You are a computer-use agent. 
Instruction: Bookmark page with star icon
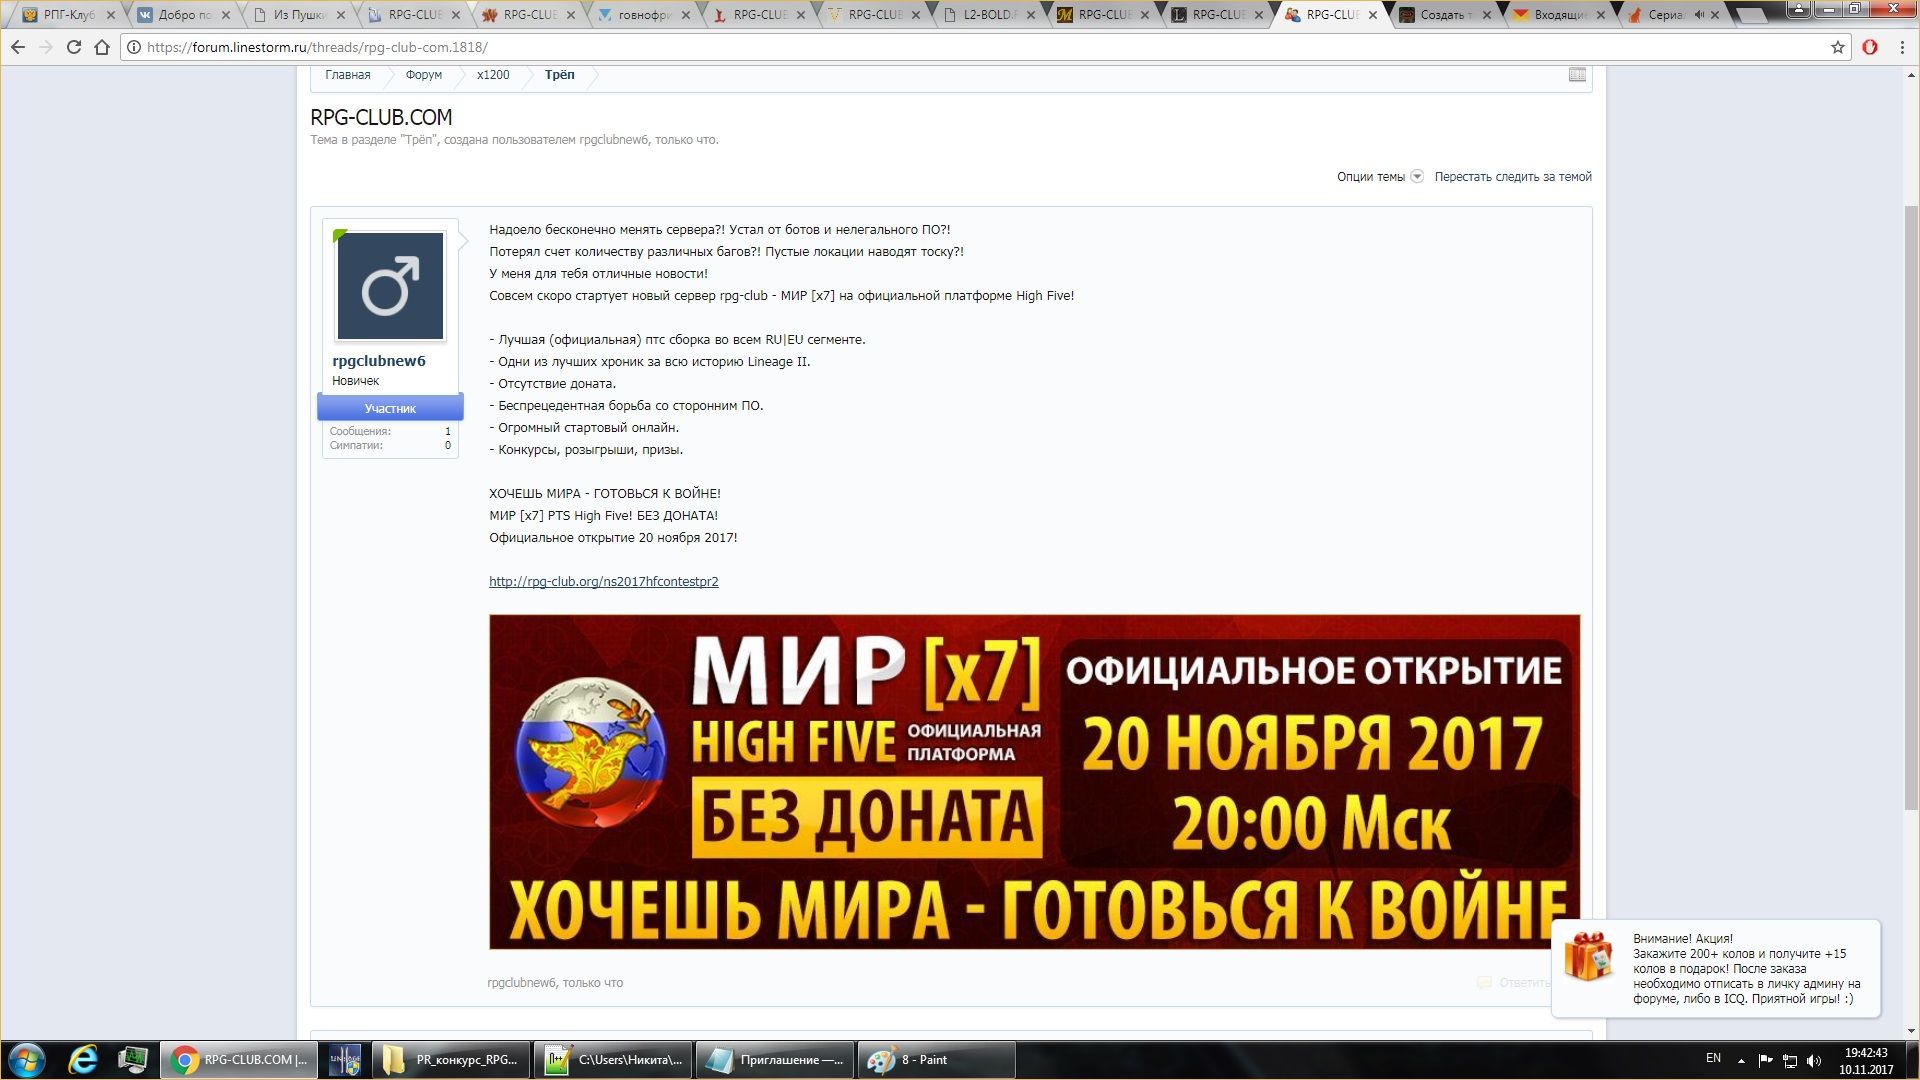tap(1837, 47)
